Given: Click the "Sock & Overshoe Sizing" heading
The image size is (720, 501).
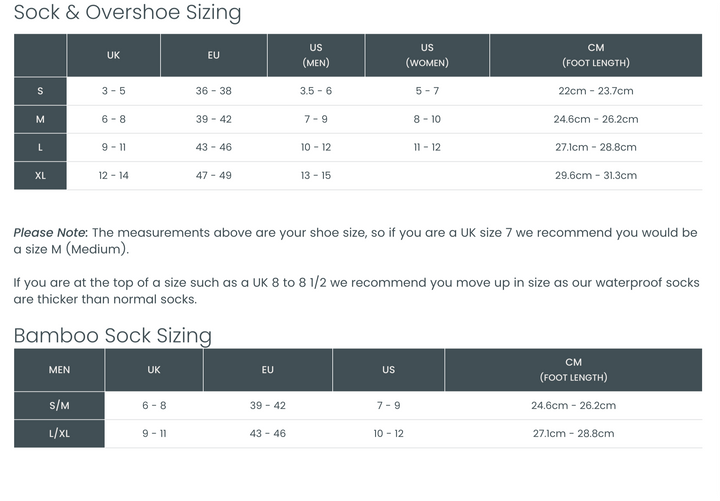Looking at the screenshot, I should (x=127, y=13).
